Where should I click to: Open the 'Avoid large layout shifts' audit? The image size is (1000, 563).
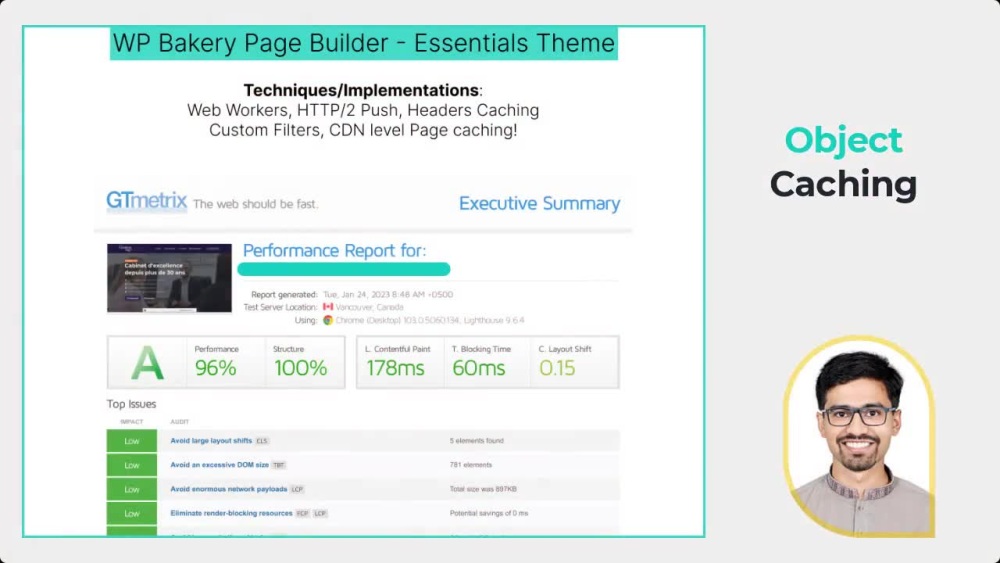[211, 441]
